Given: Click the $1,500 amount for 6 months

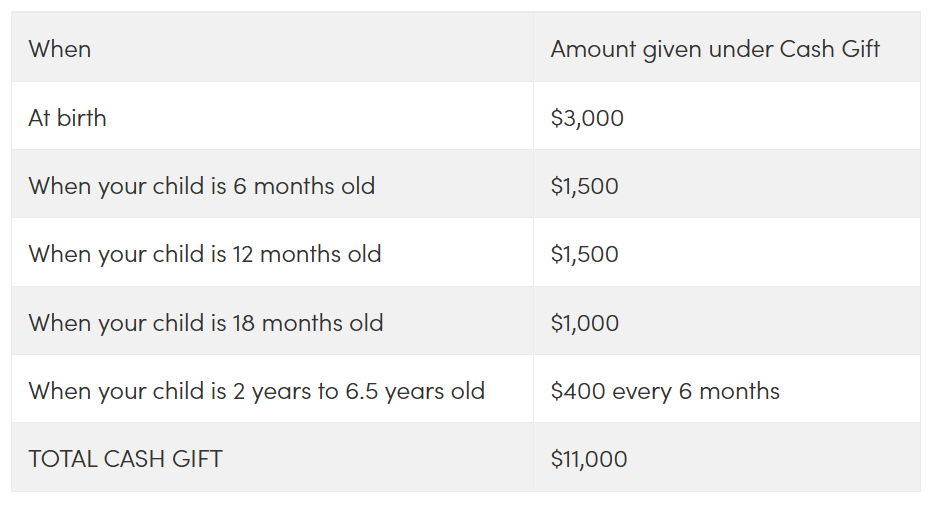Looking at the screenshot, I should tap(584, 186).
